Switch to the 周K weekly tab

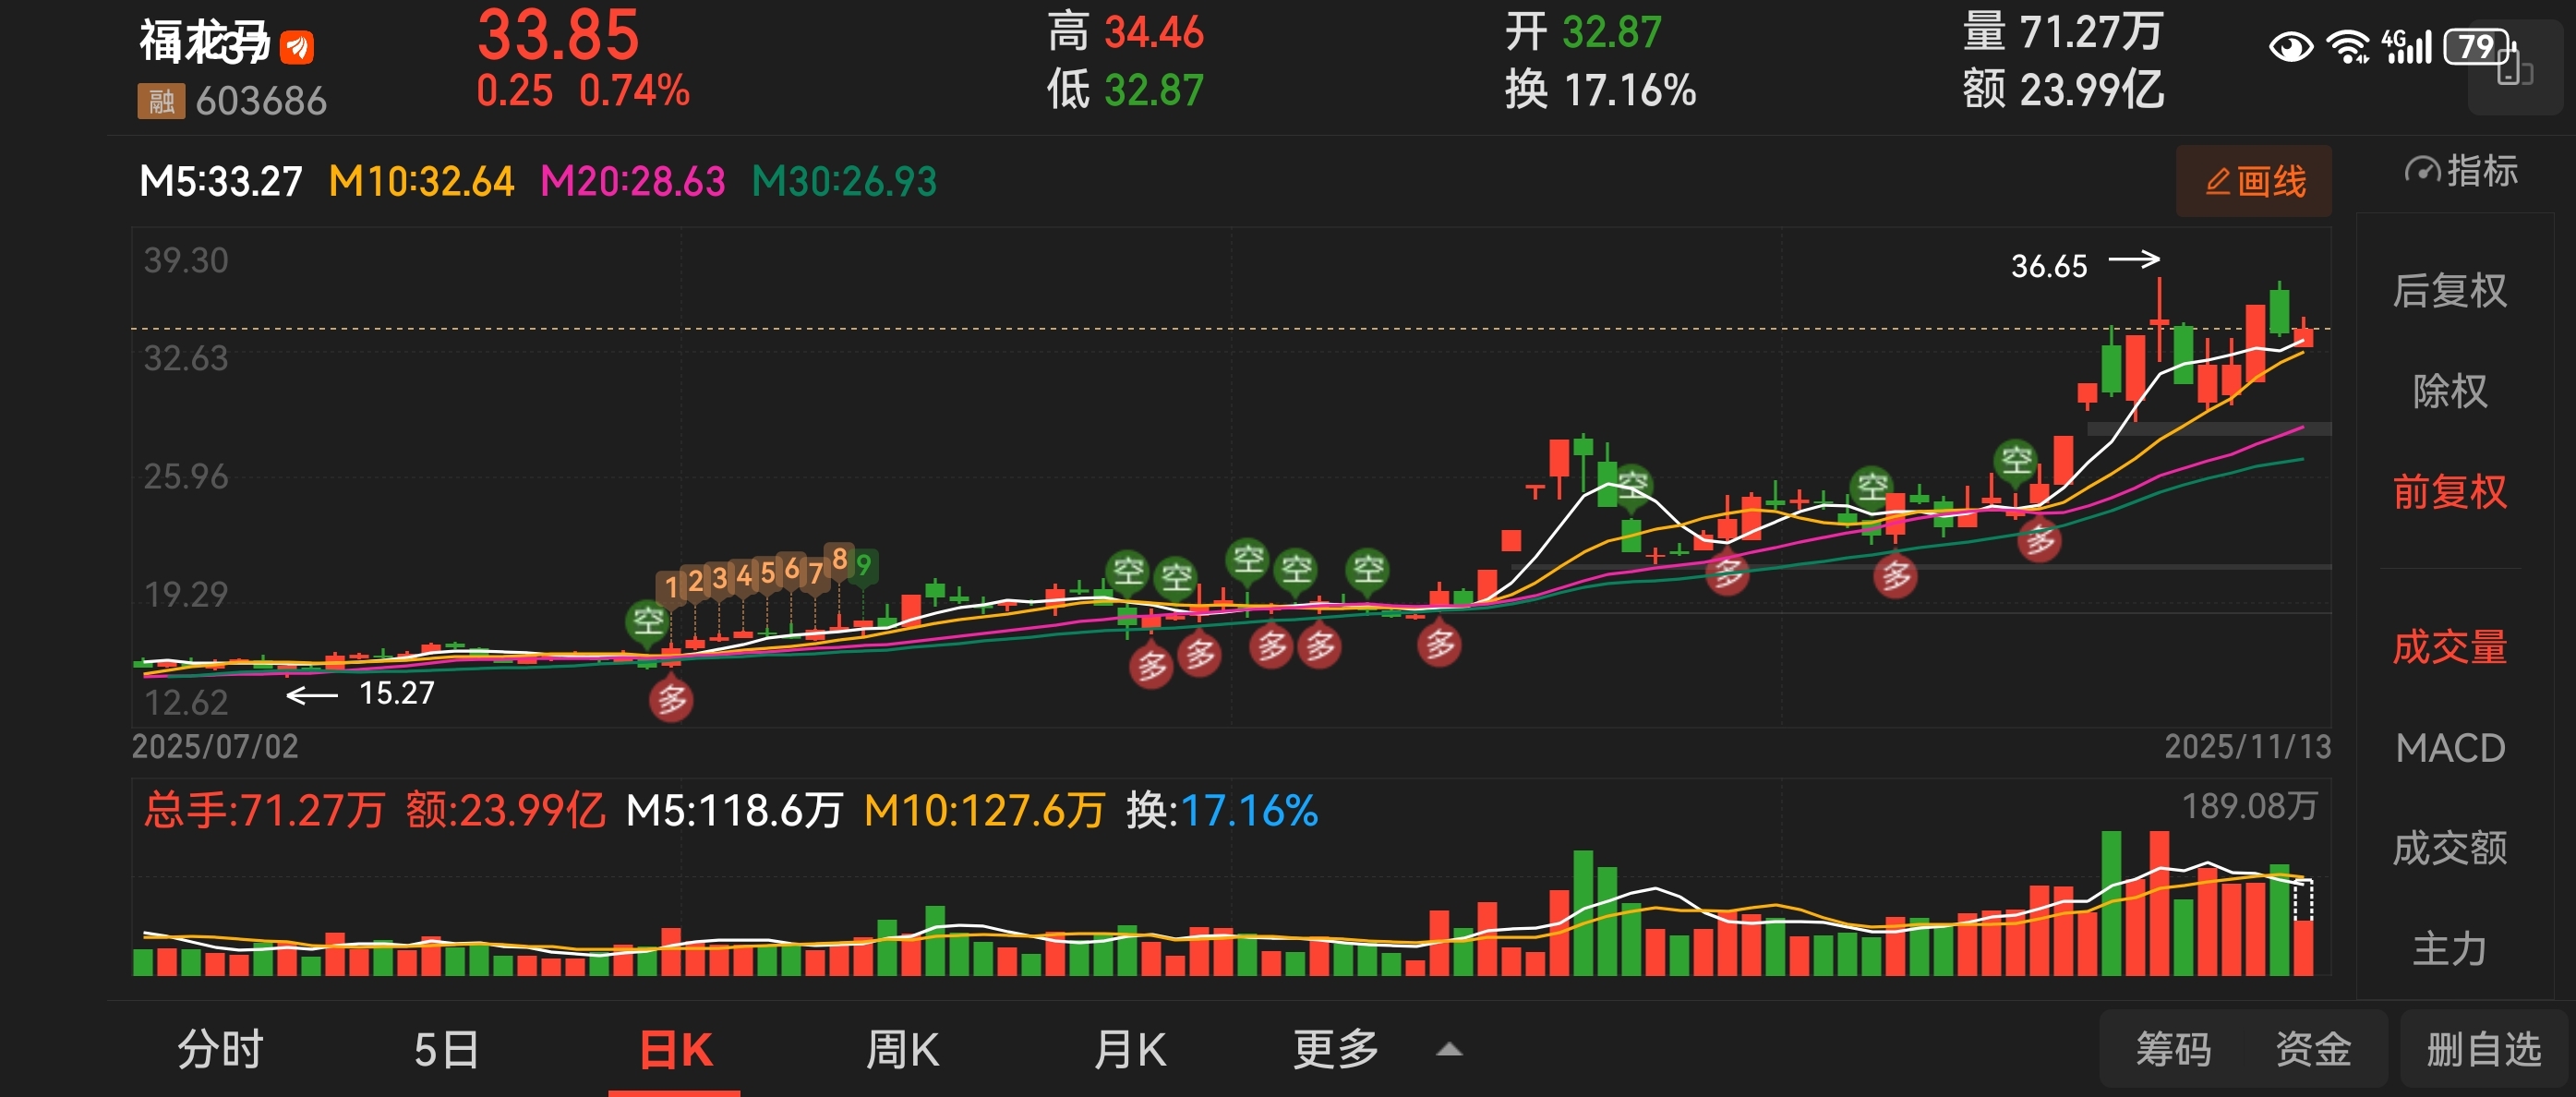901,1049
